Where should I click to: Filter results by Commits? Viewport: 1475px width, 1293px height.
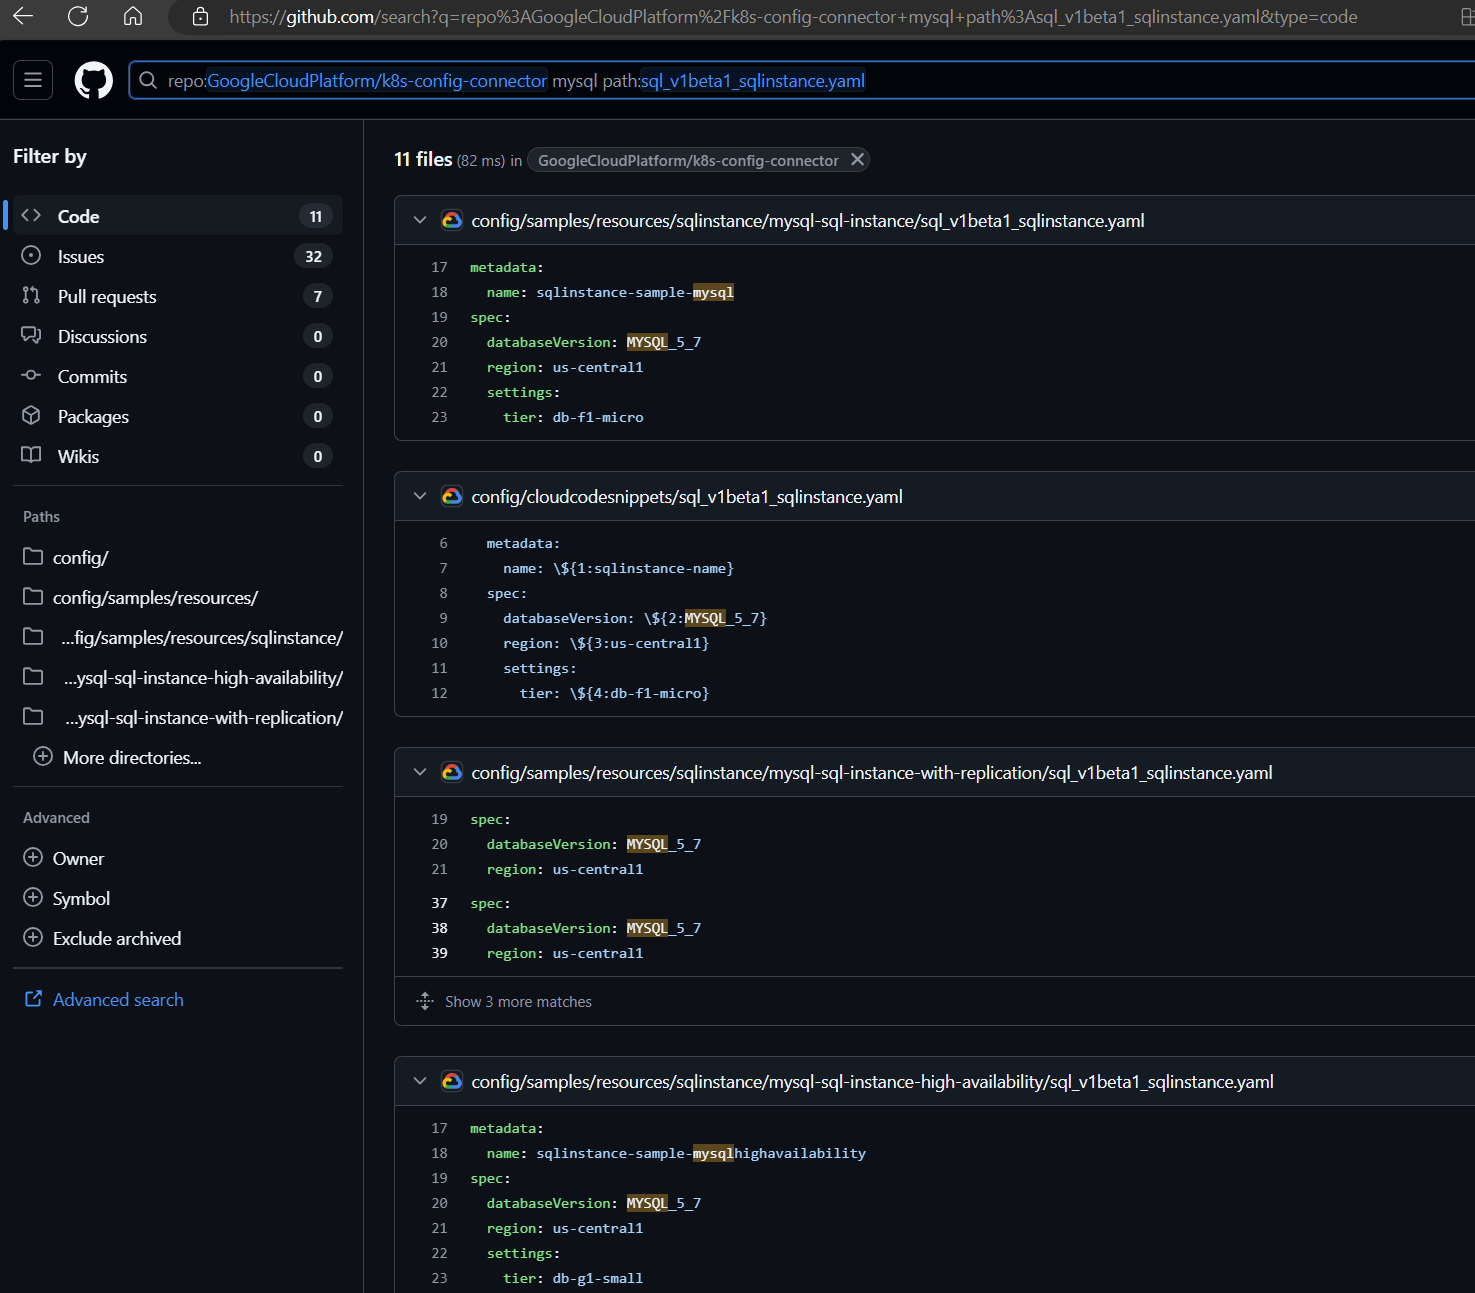176,376
